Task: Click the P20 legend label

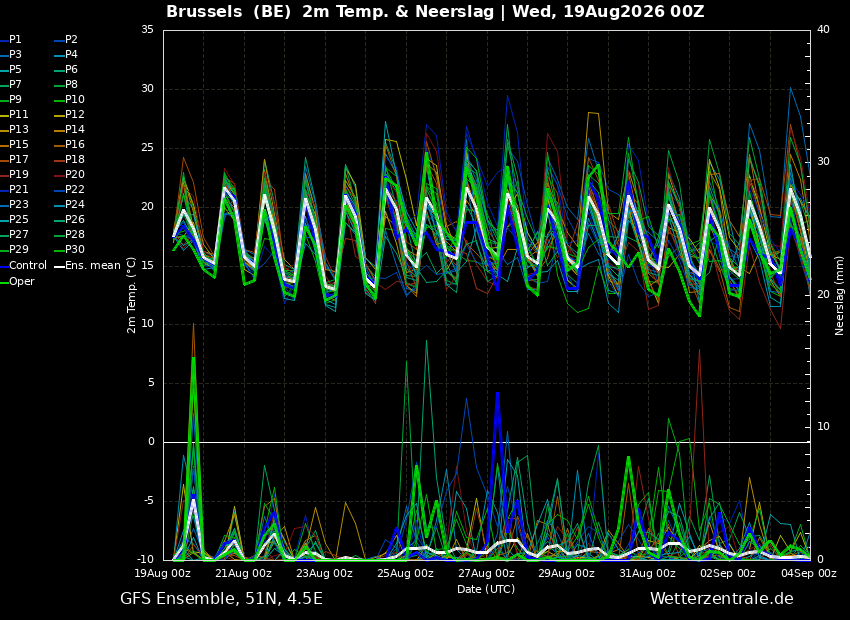Action: [x=70, y=174]
